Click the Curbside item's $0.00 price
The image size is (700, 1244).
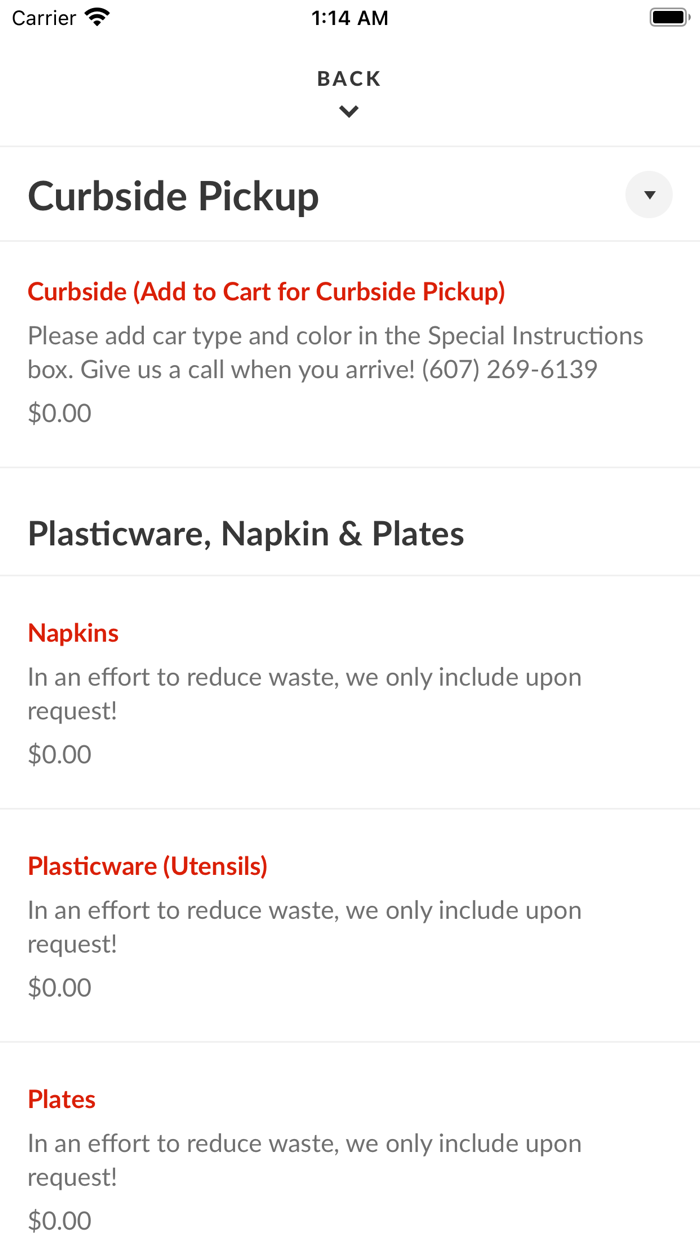[x=59, y=413]
